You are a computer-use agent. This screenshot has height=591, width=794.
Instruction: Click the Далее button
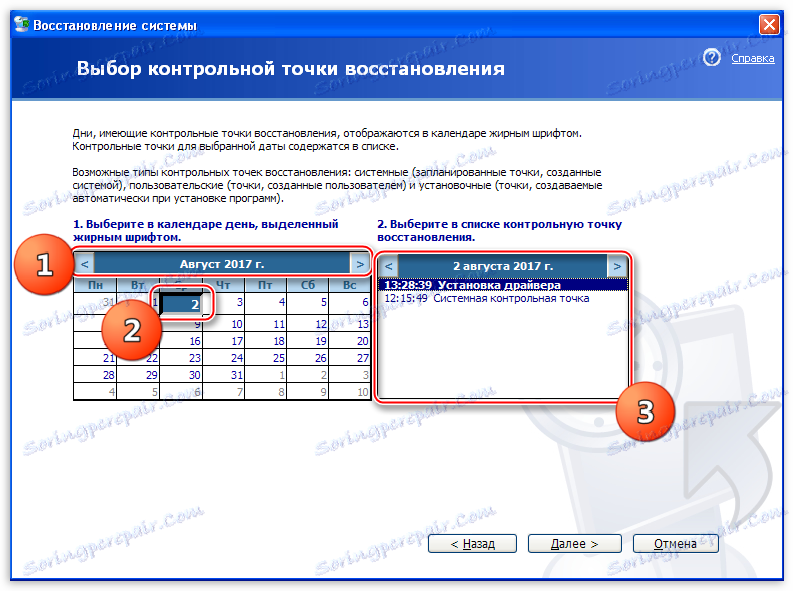(x=574, y=543)
